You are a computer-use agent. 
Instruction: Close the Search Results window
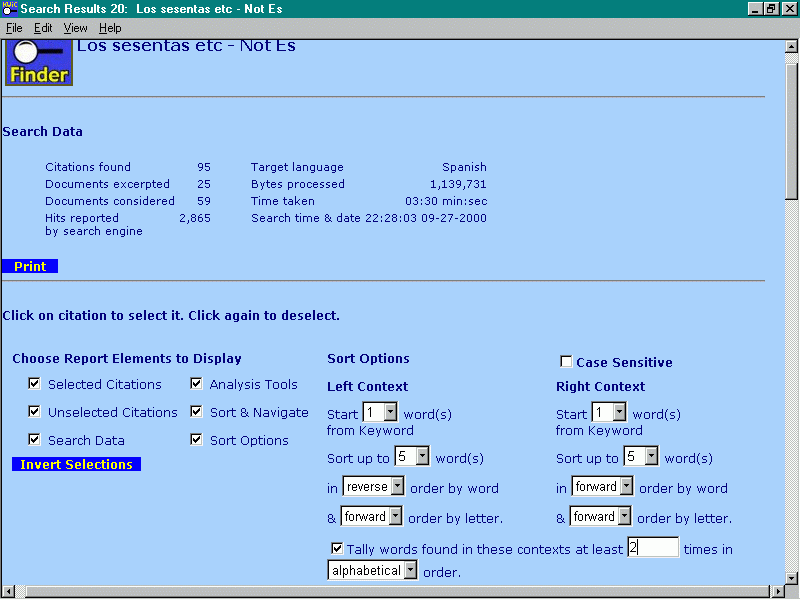tap(789, 9)
